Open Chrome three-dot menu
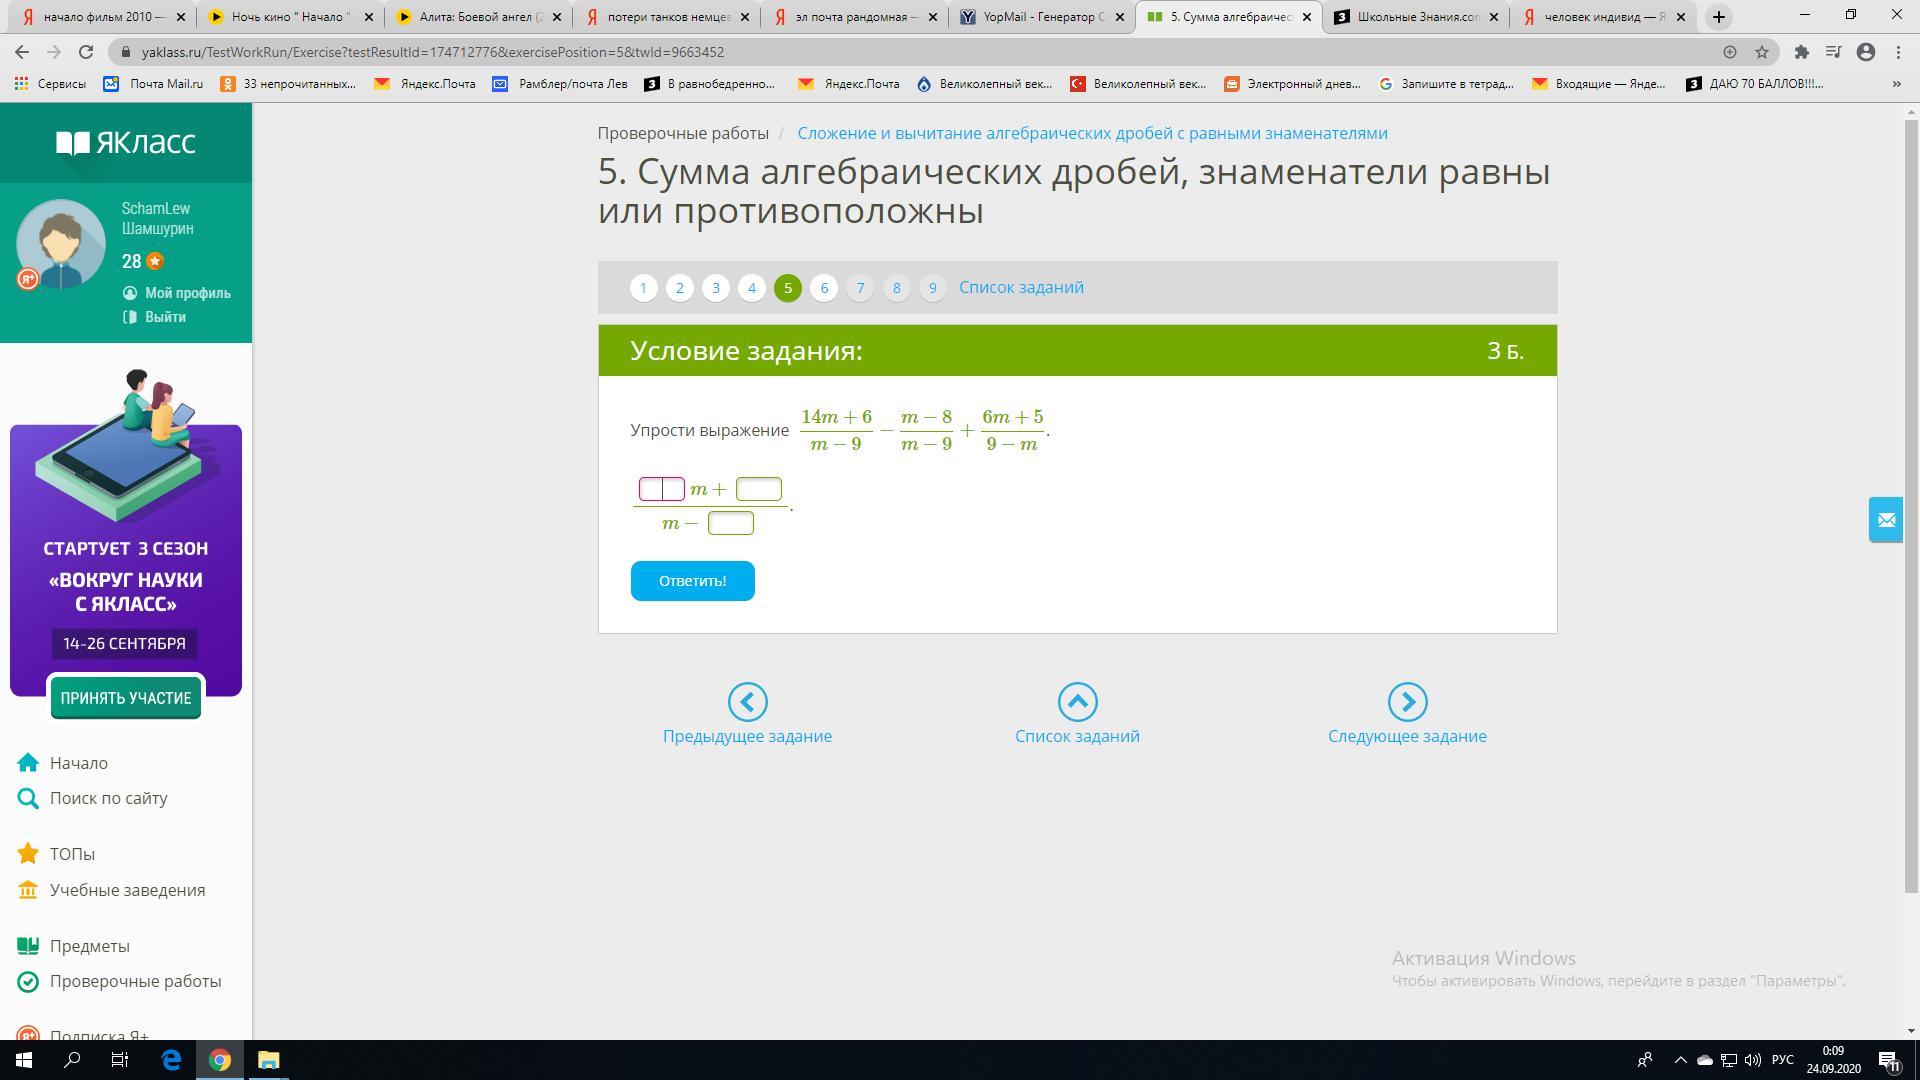 click(1898, 52)
